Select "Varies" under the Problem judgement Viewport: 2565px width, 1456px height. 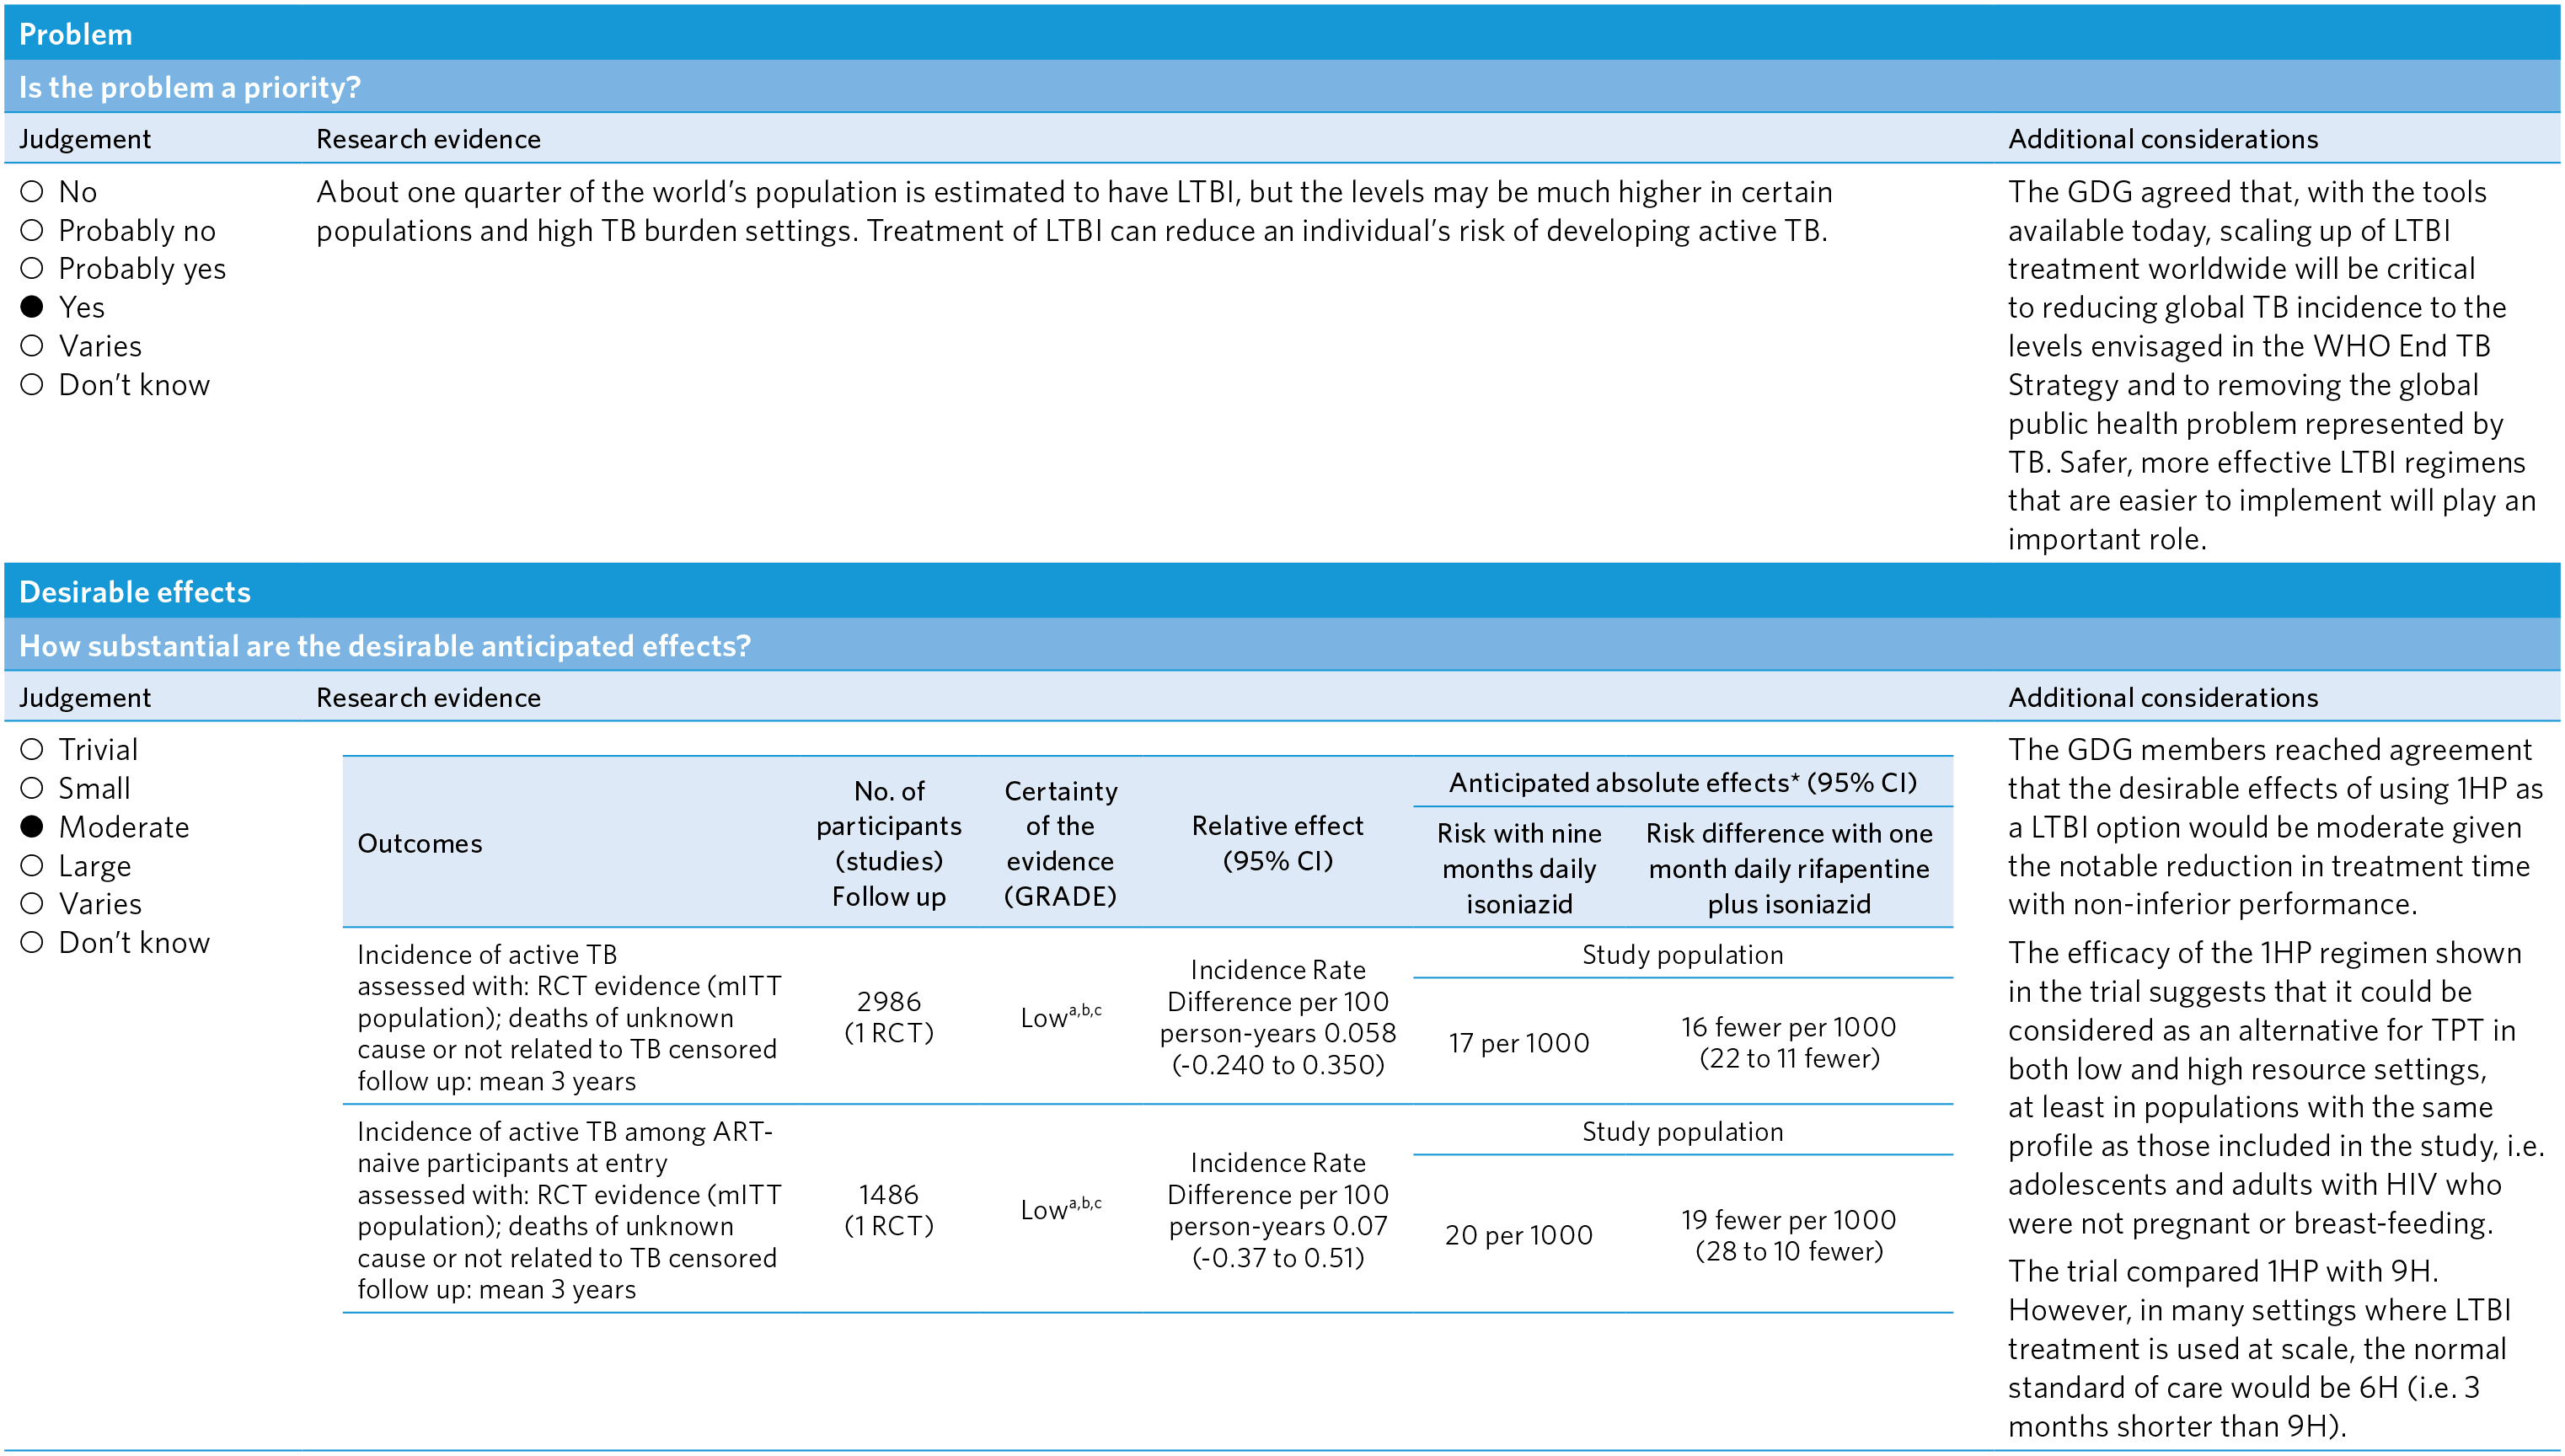(31, 345)
